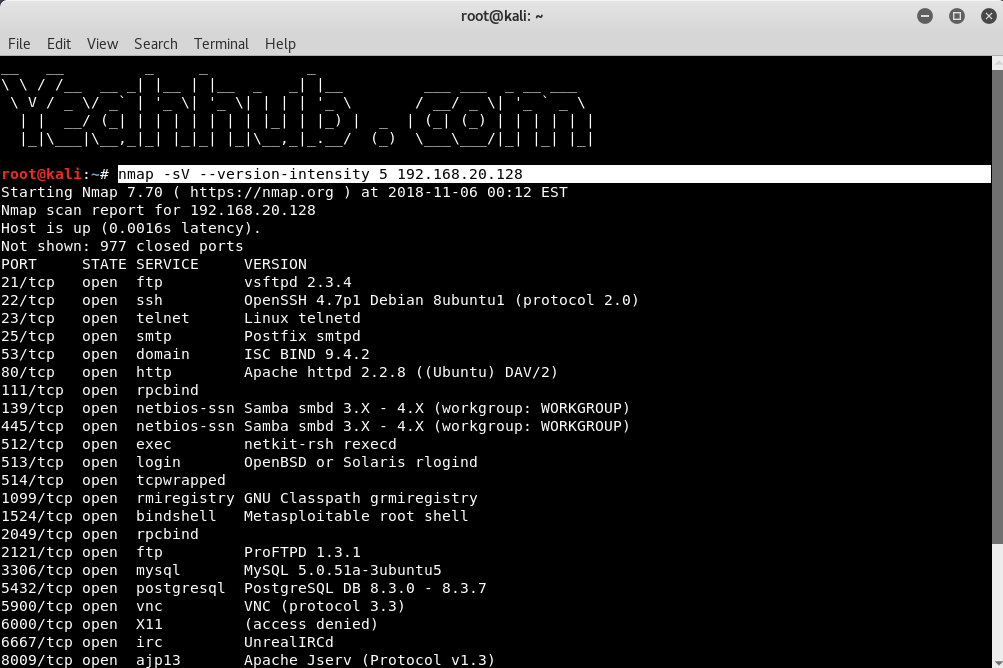Click the 5900/tcp port entry
This screenshot has height=668, width=1003.
[x=37, y=606]
